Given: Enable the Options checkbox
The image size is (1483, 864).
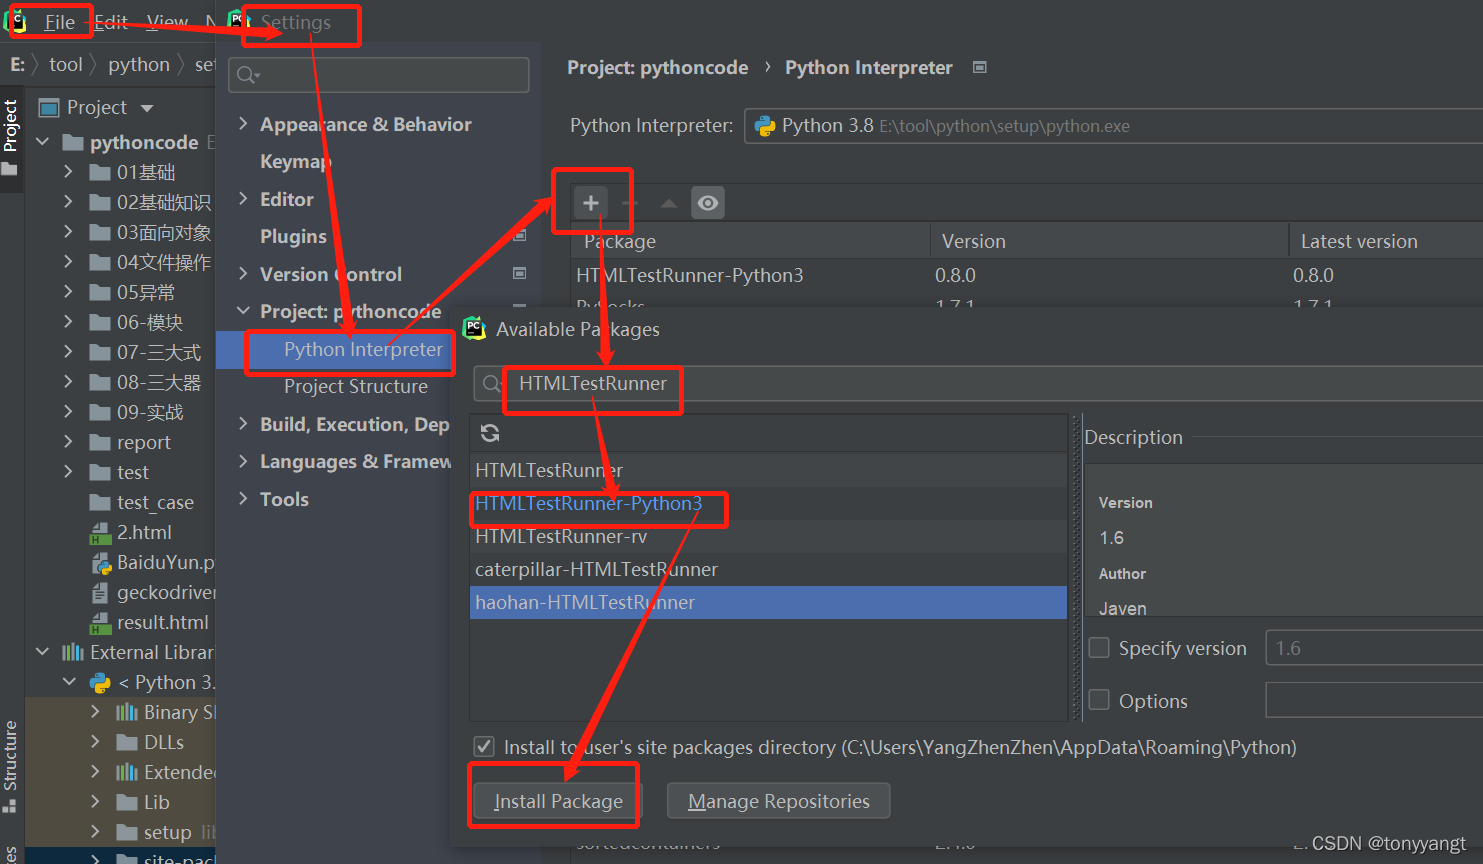Looking at the screenshot, I should (x=1099, y=700).
